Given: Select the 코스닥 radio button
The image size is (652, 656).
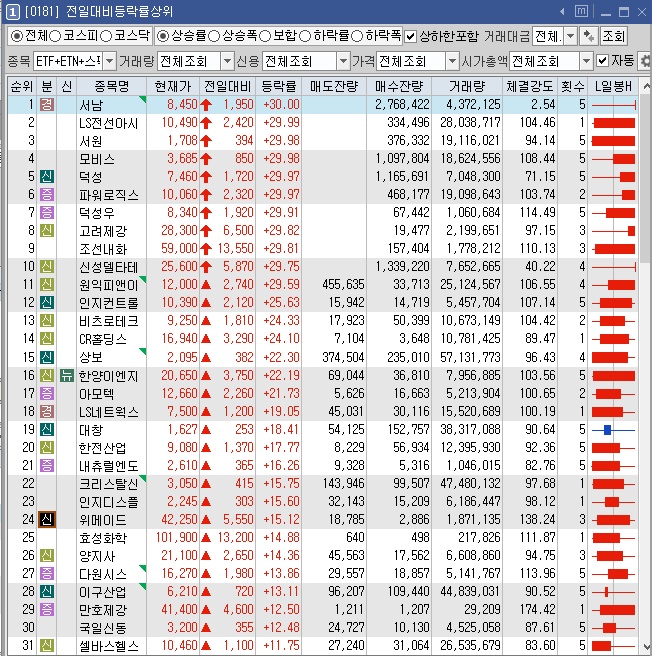Looking at the screenshot, I should 106,36.
